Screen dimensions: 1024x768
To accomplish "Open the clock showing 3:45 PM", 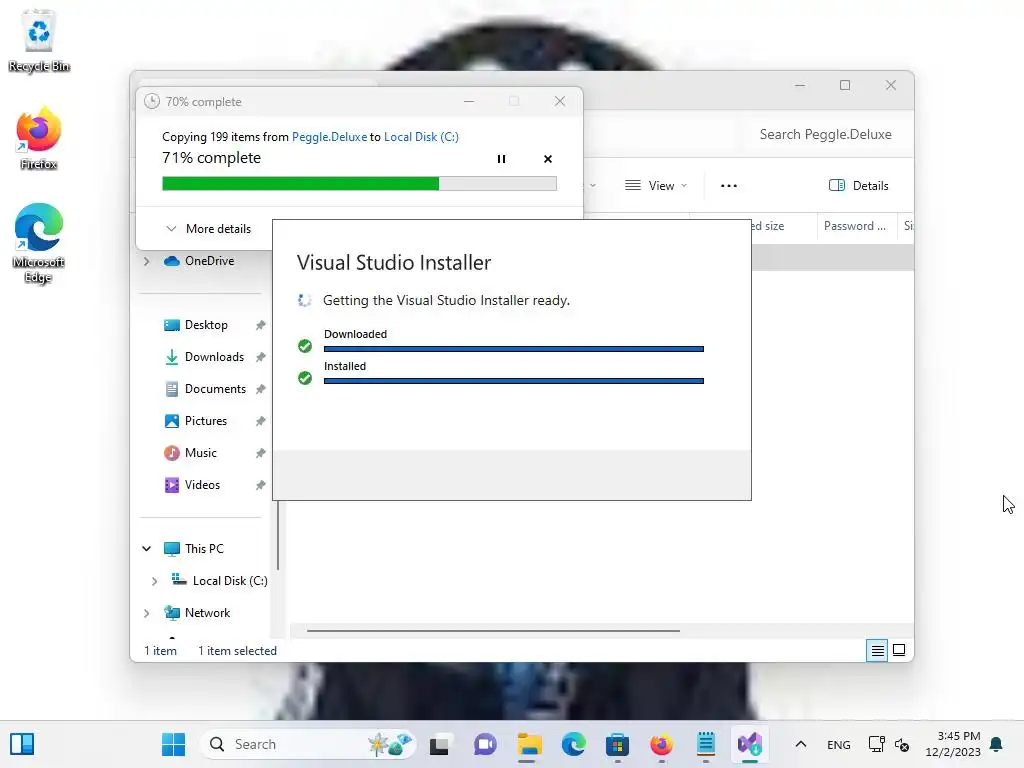I will (953, 744).
